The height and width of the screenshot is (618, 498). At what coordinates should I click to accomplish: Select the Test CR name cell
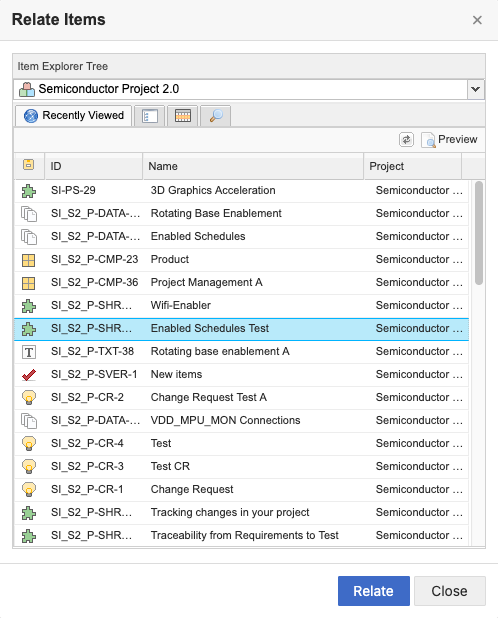pos(170,466)
